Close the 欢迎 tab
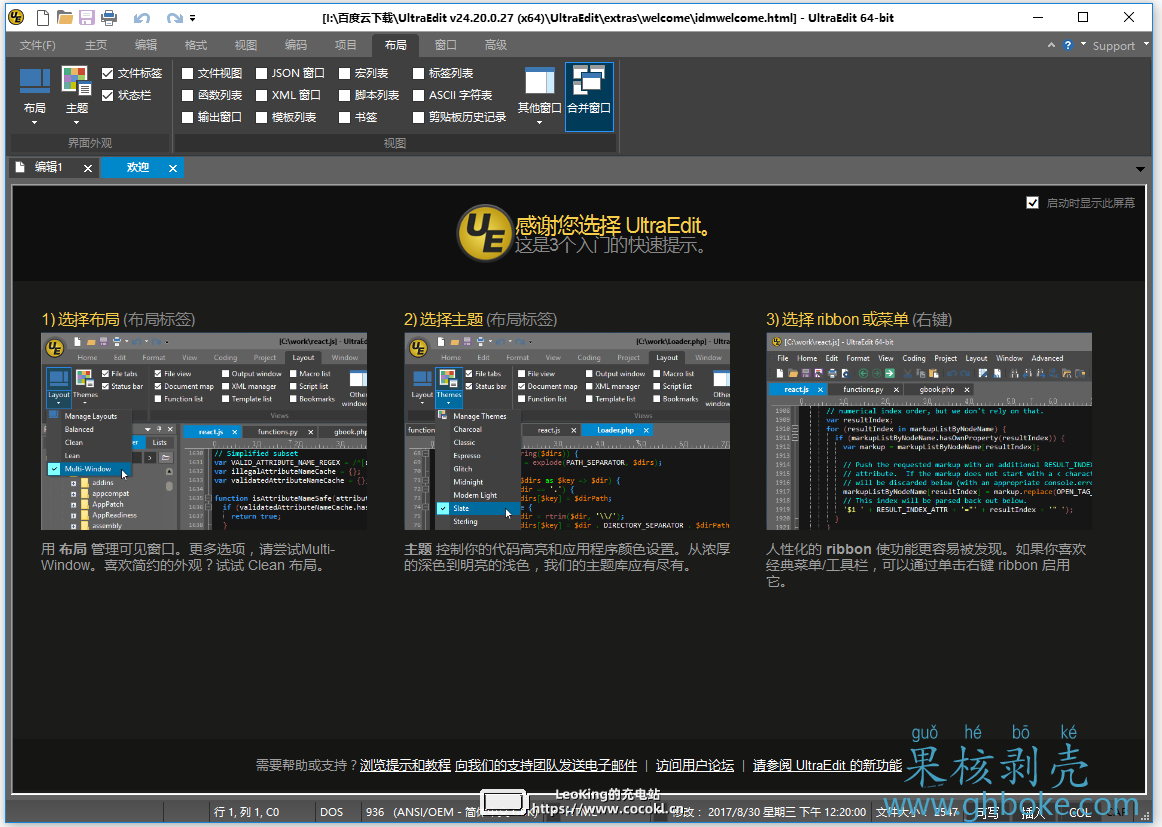 point(173,168)
